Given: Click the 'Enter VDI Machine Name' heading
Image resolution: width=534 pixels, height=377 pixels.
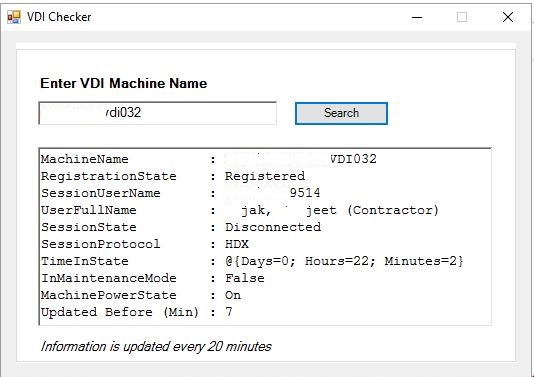Looking at the screenshot, I should pos(124,83).
